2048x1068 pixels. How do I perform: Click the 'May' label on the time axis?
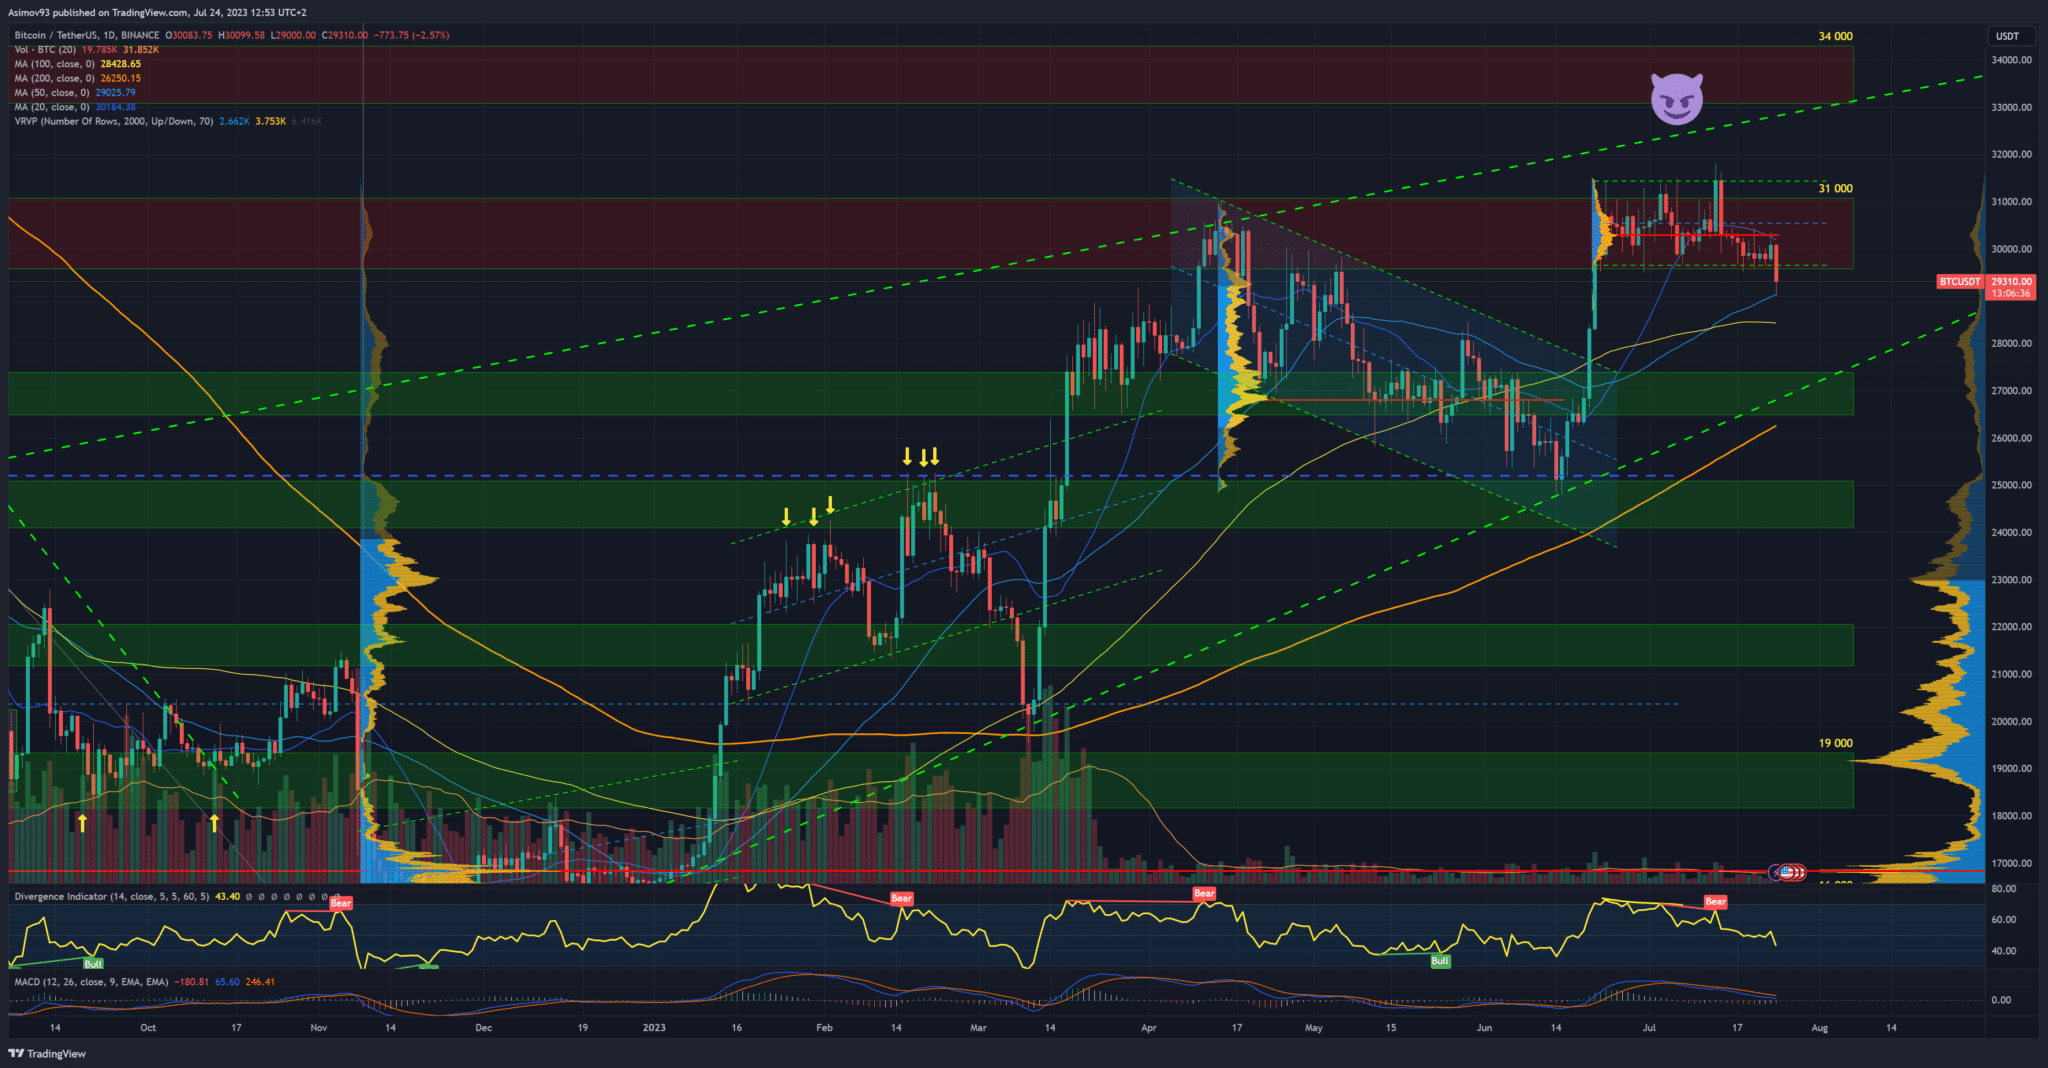(x=1313, y=1027)
